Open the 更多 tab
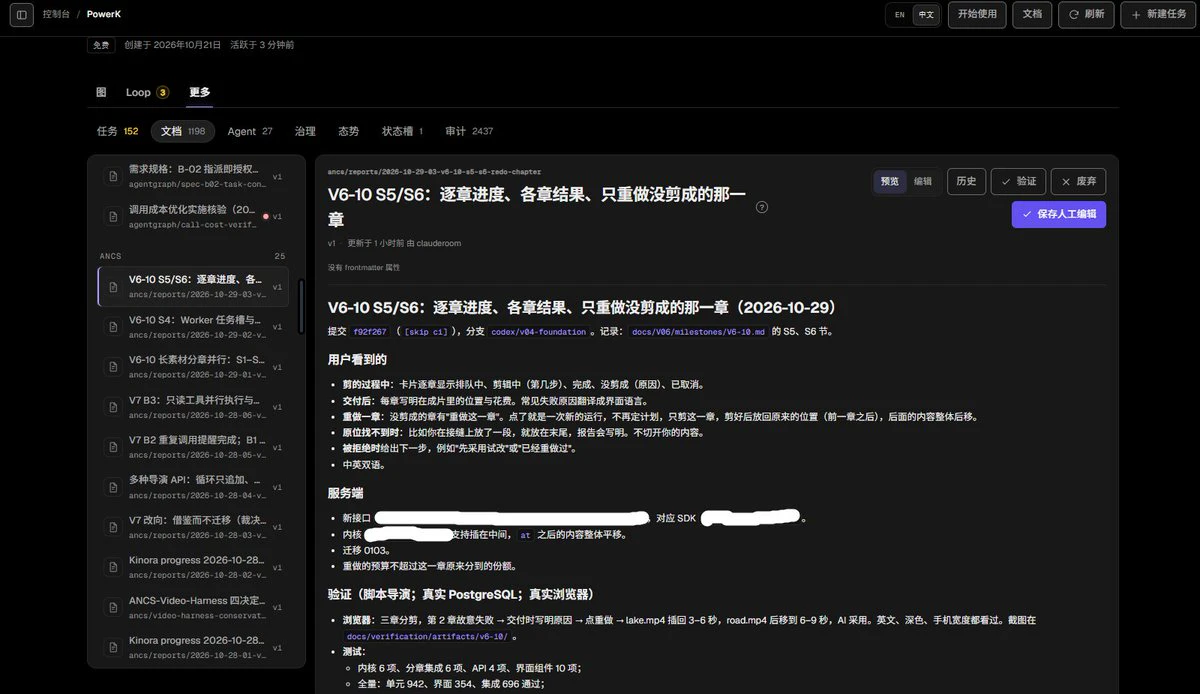The height and width of the screenshot is (694, 1200). [199, 92]
